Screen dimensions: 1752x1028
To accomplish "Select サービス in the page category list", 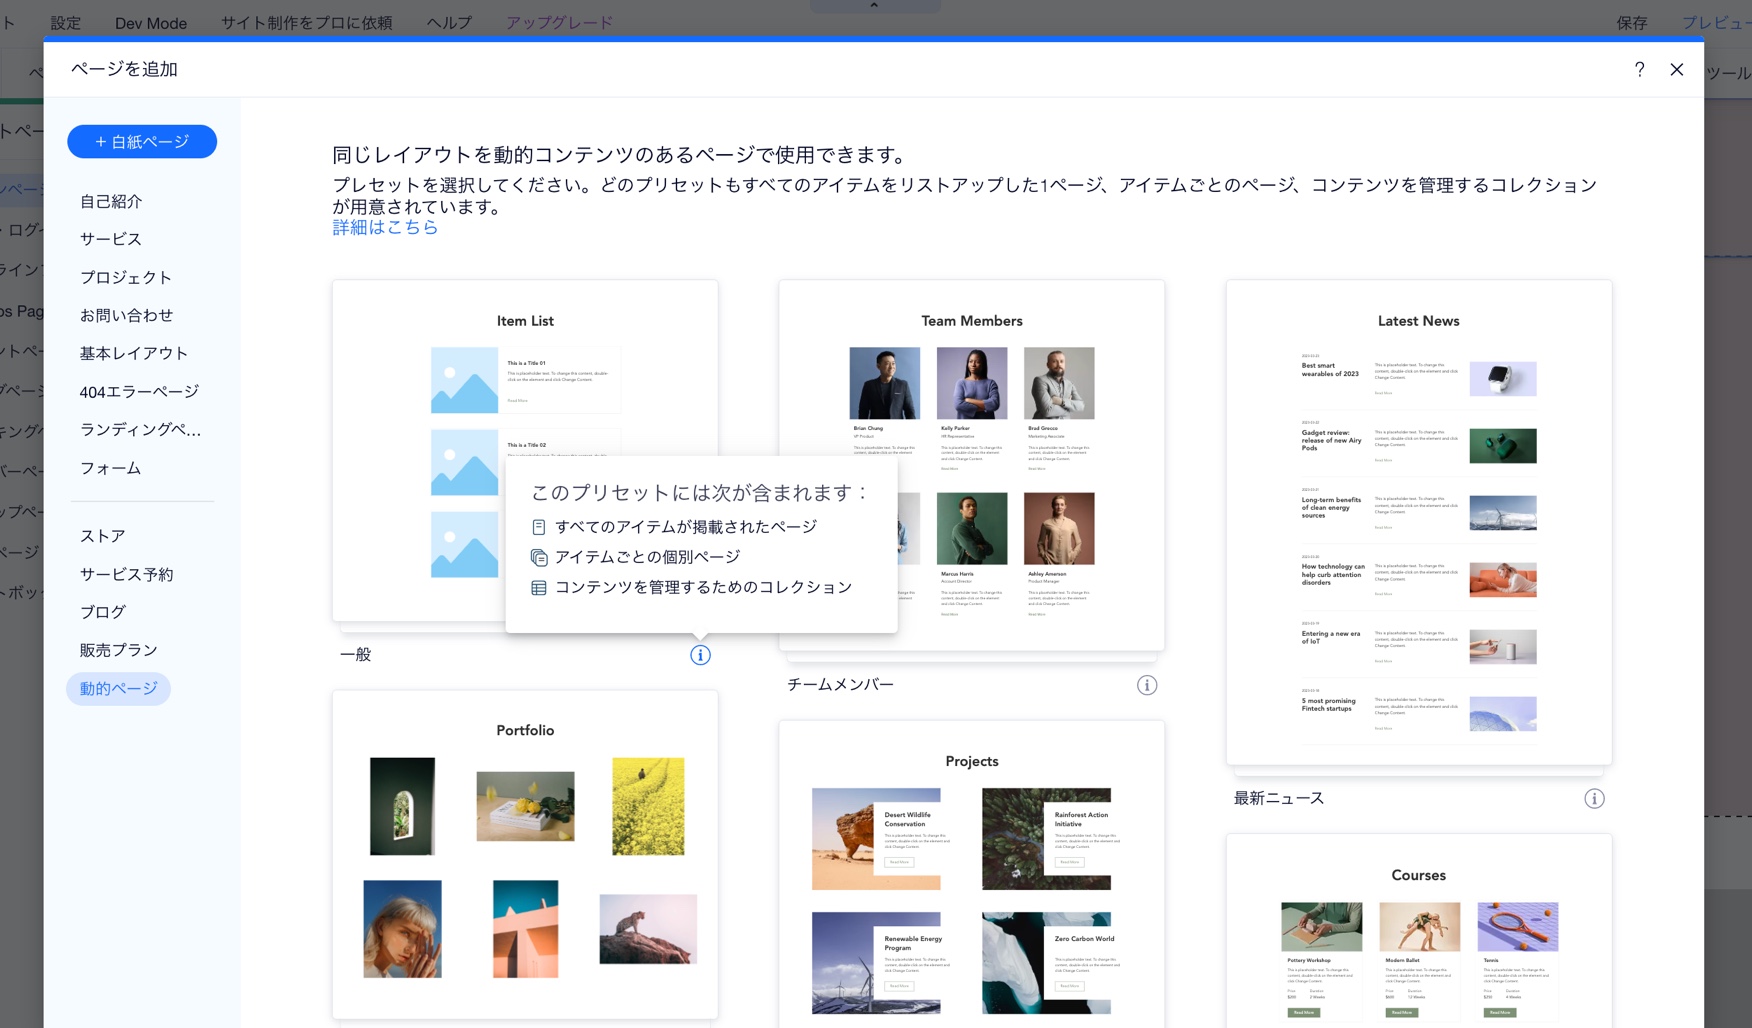I will coord(108,238).
